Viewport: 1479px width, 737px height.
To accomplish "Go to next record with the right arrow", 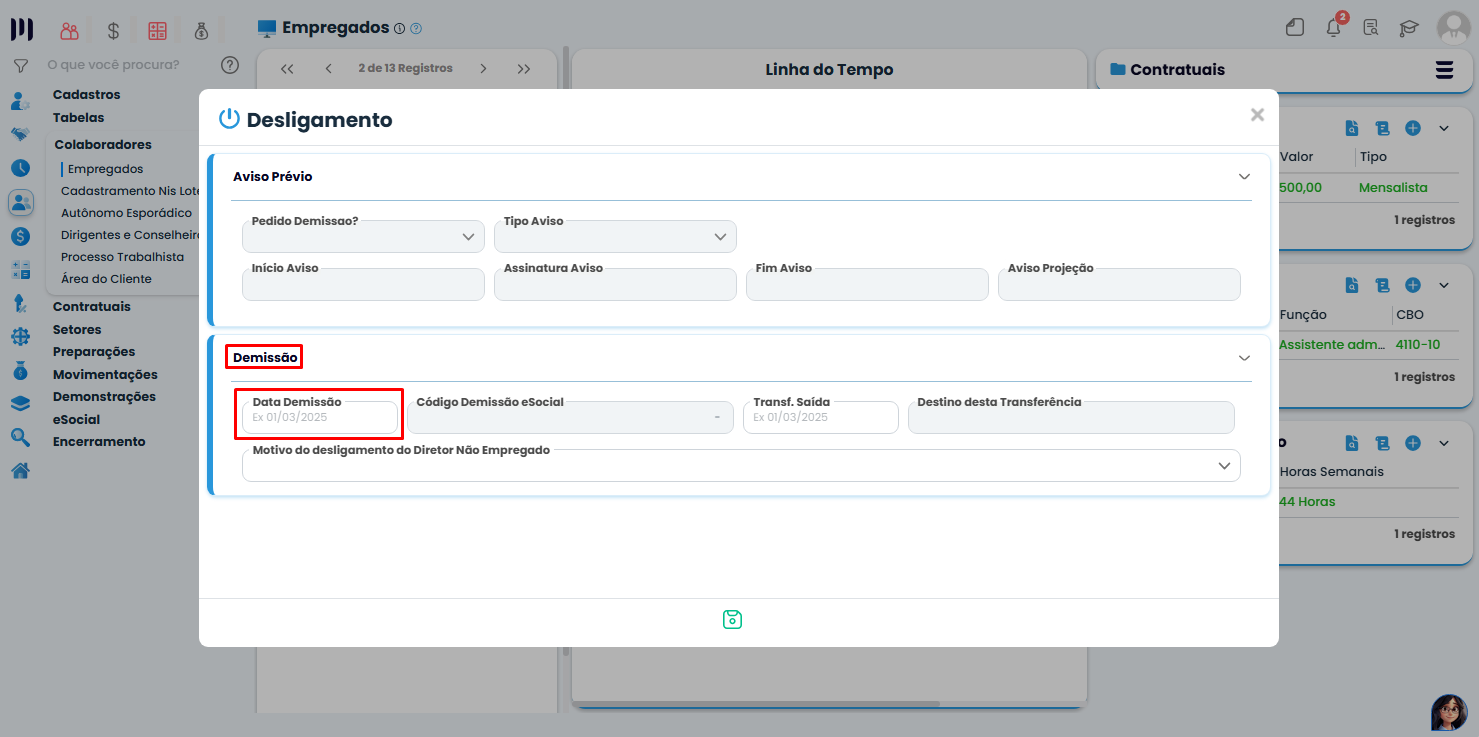I will tap(483, 68).
